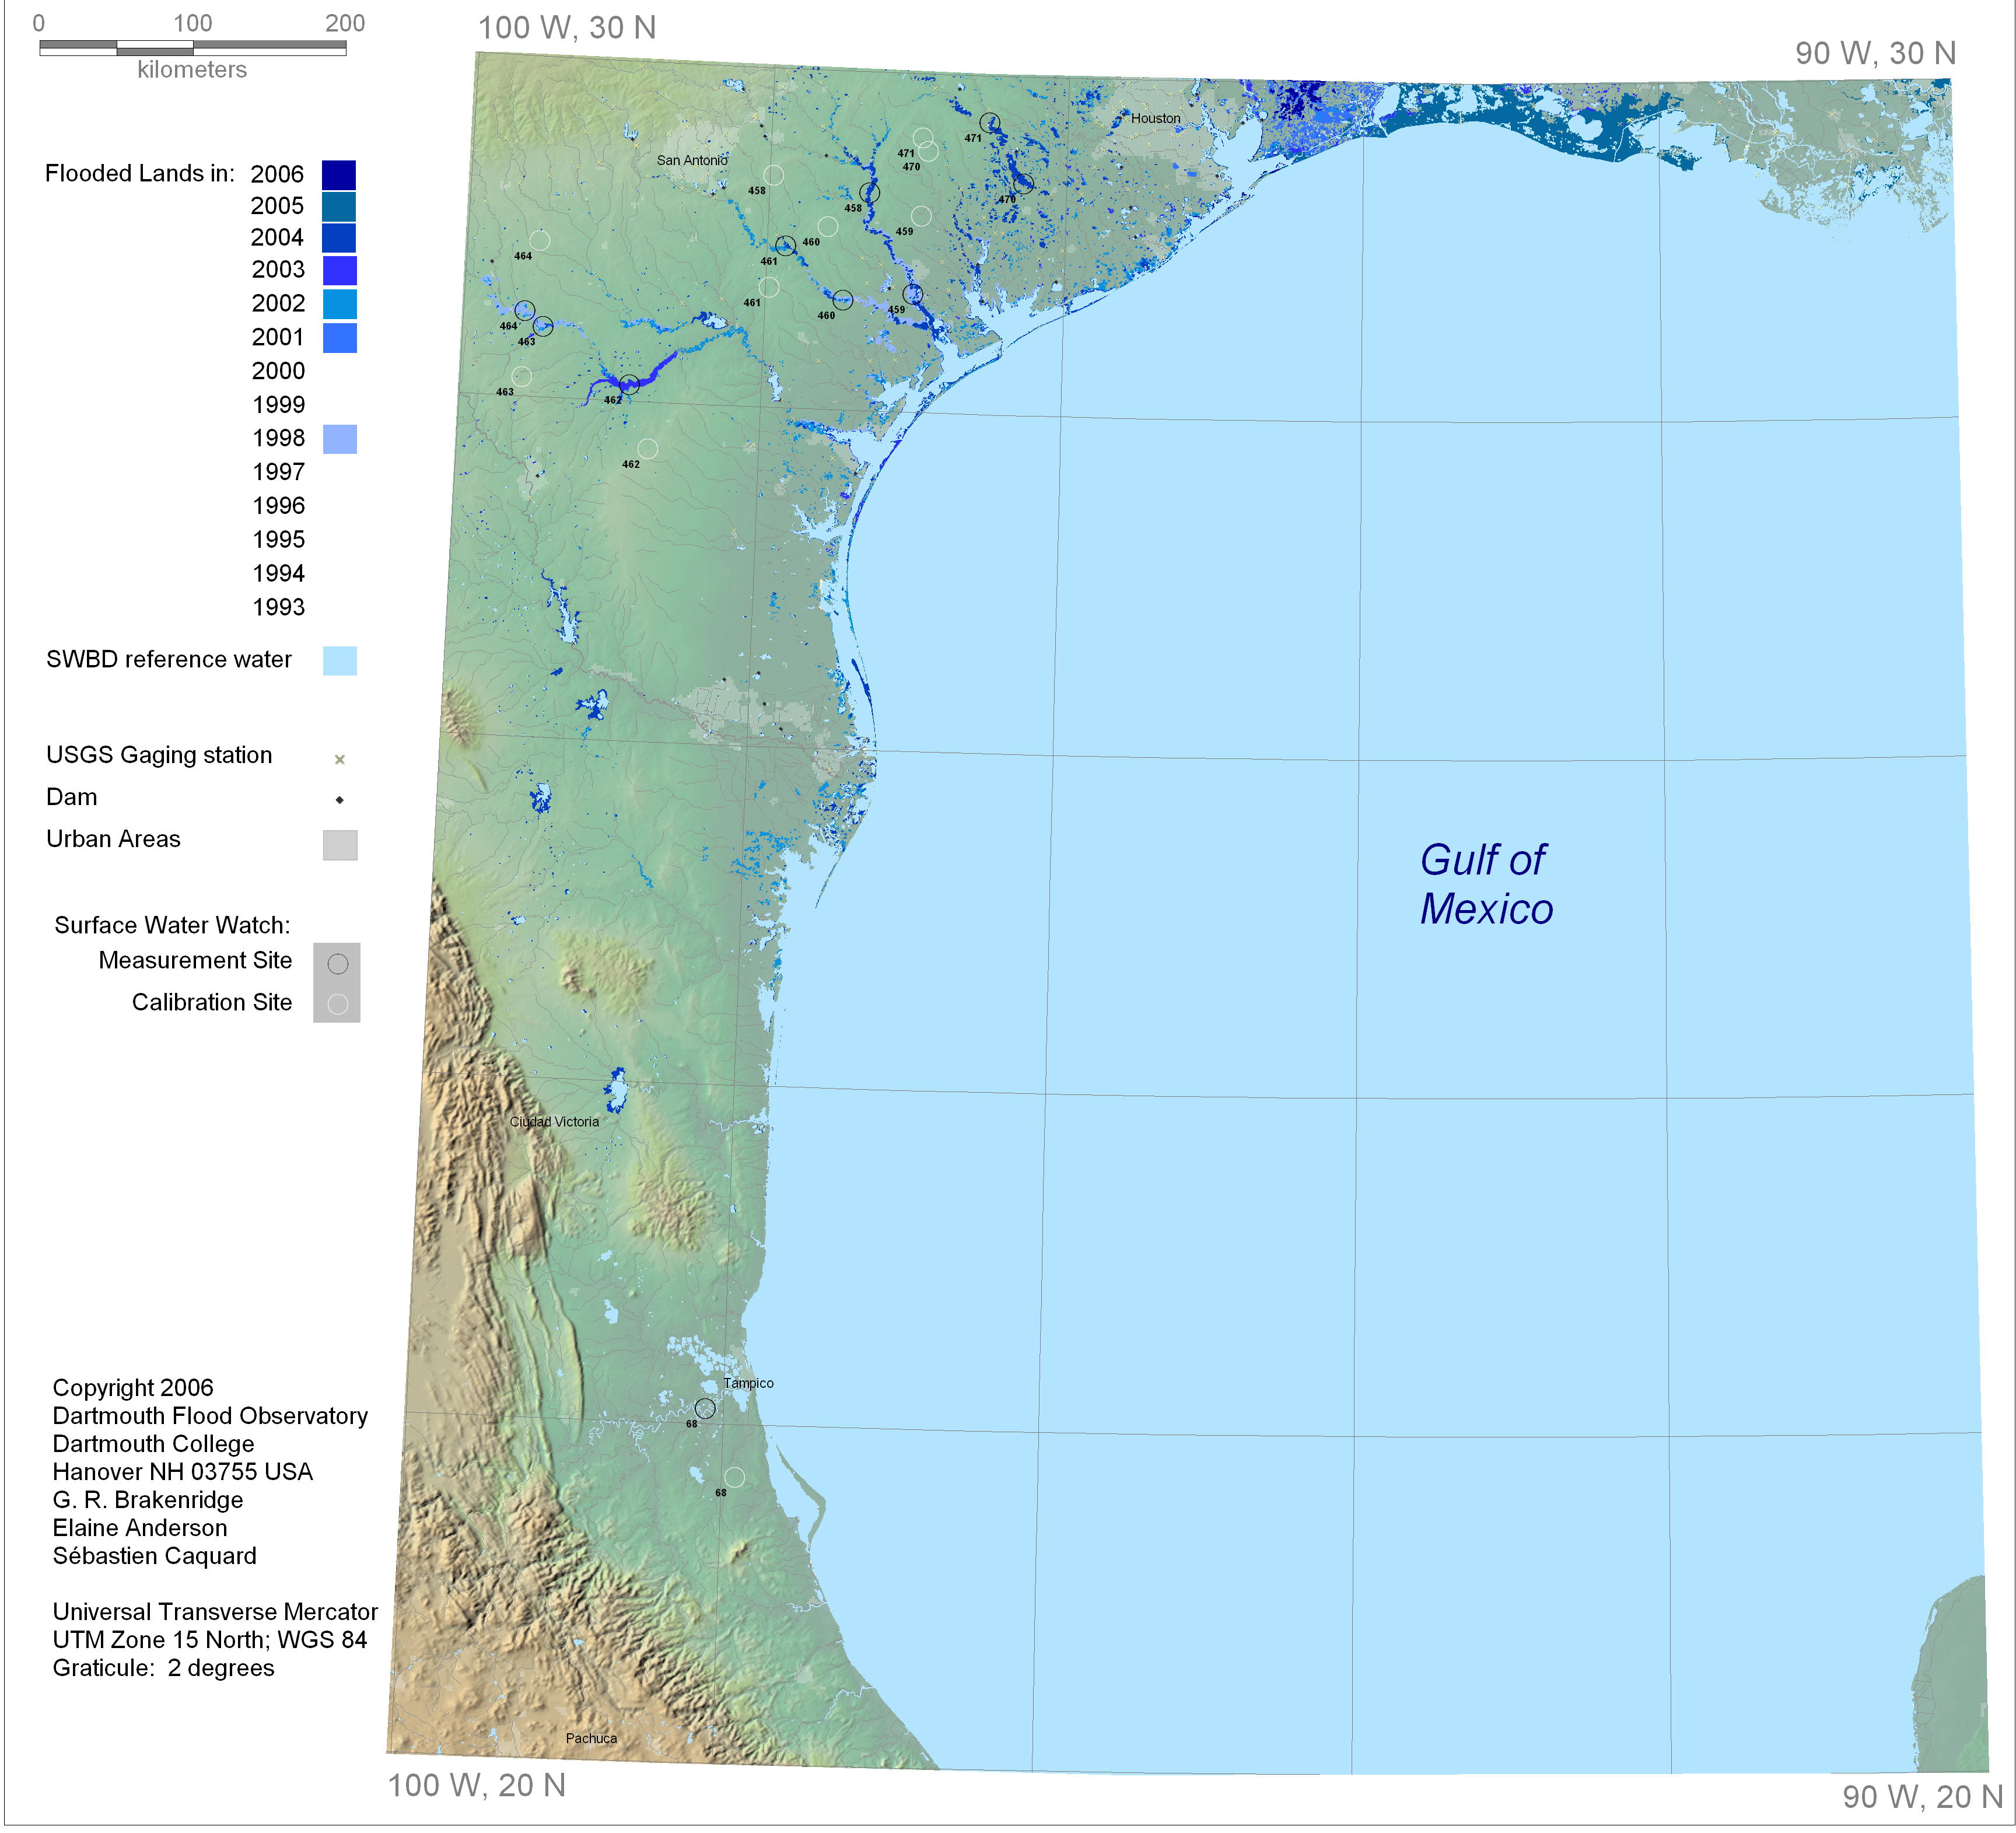Click the measurement site circle labeled 471
This screenshot has height=1833, width=2016.
click(989, 123)
